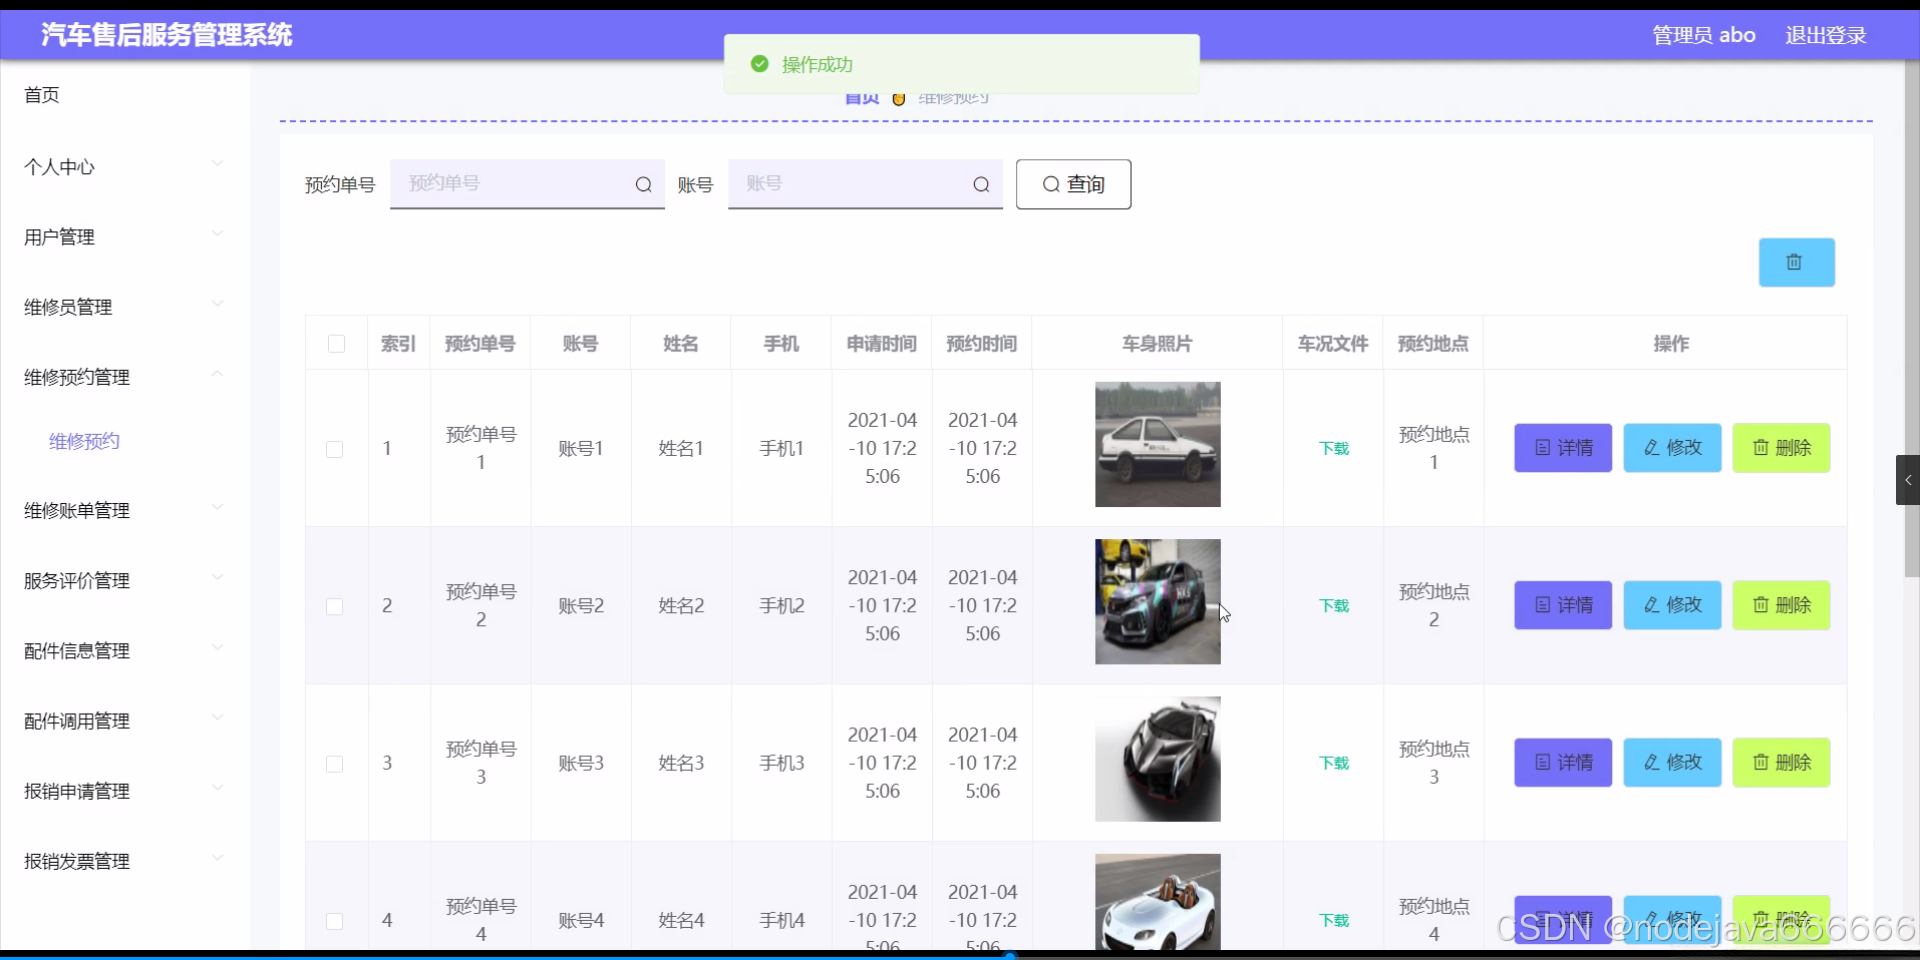Image resolution: width=1920 pixels, height=960 pixels.
Task: Click 删除 for 预约单号3
Action: tap(1780, 762)
